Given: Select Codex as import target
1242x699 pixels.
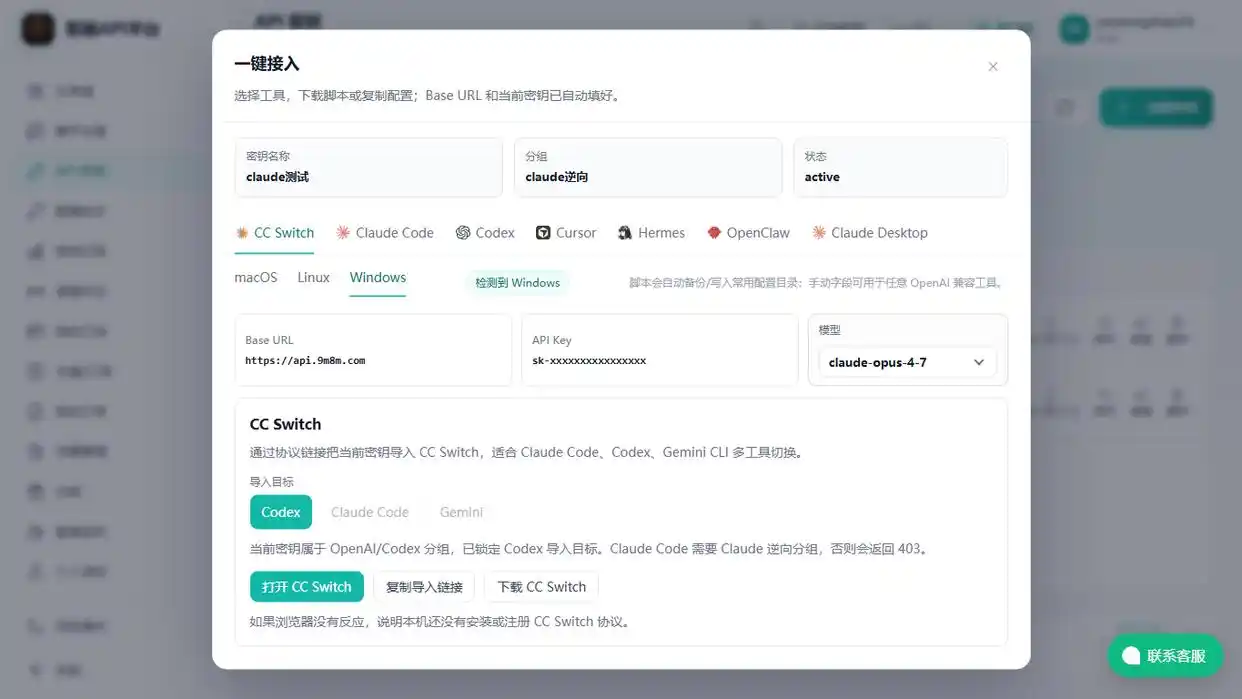Looking at the screenshot, I should click(x=281, y=512).
